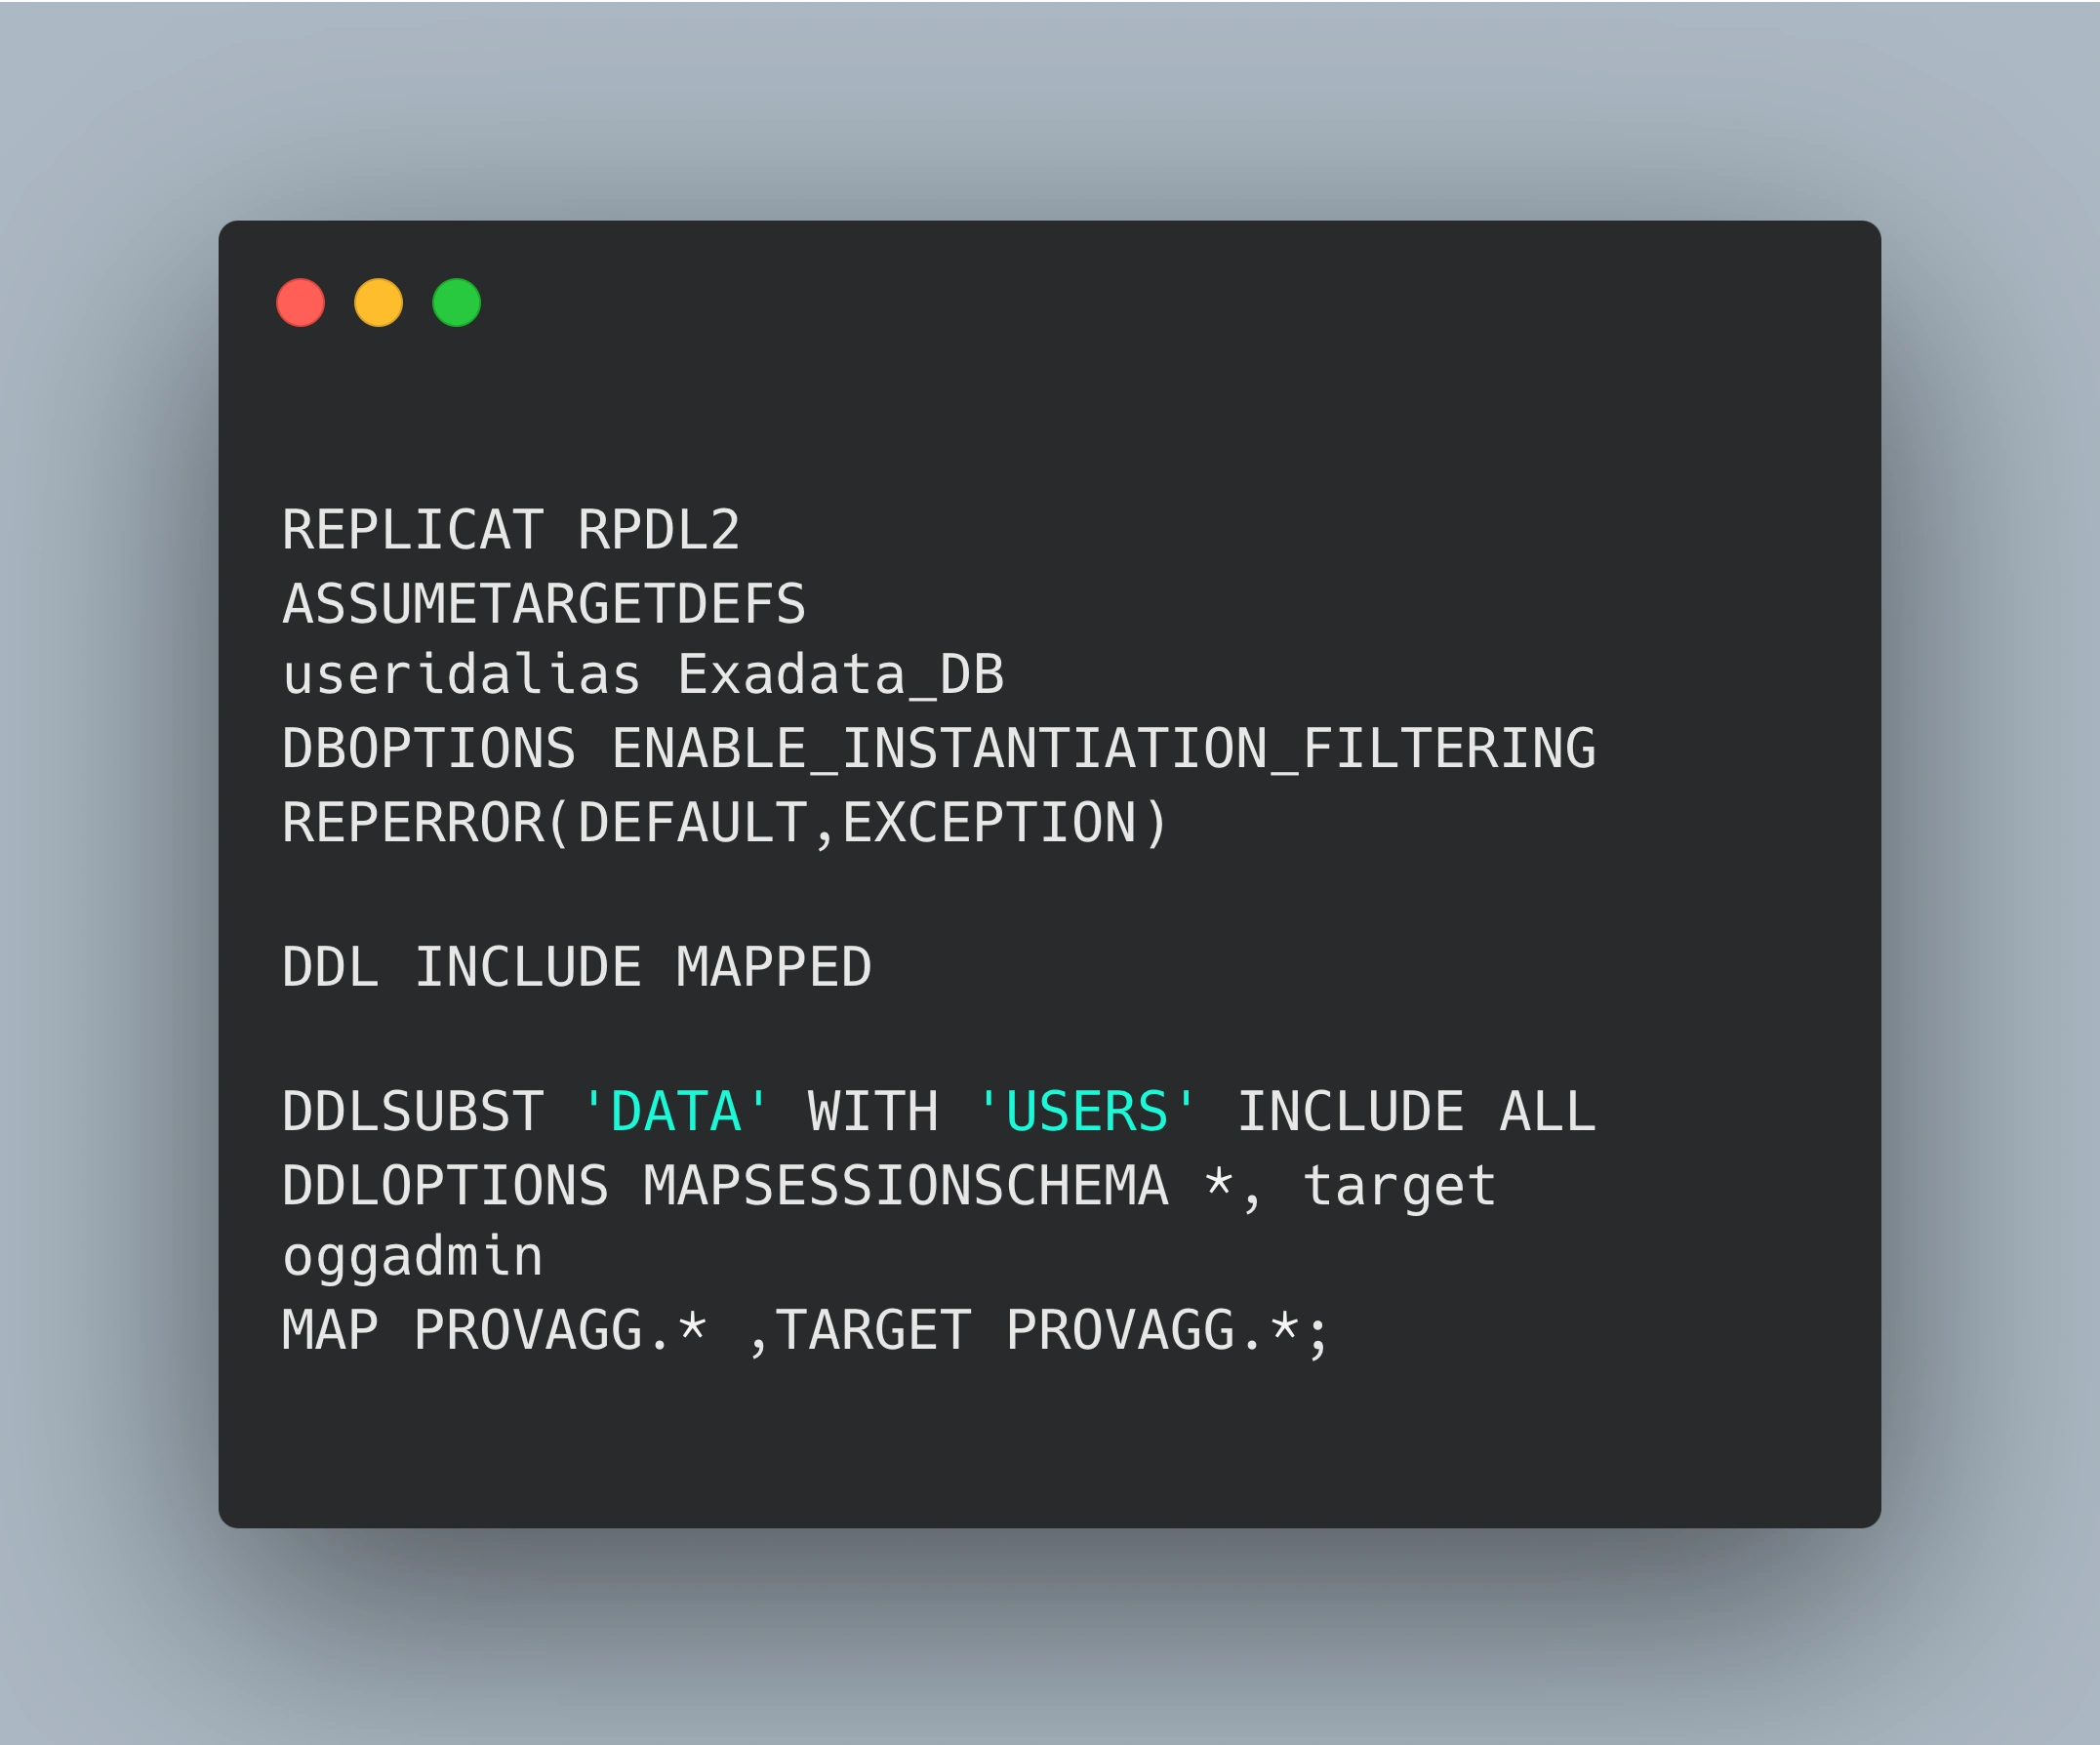The width and height of the screenshot is (2100, 1745).
Task: Click the DDL INCLUDE MAPPED line
Action: [576, 967]
